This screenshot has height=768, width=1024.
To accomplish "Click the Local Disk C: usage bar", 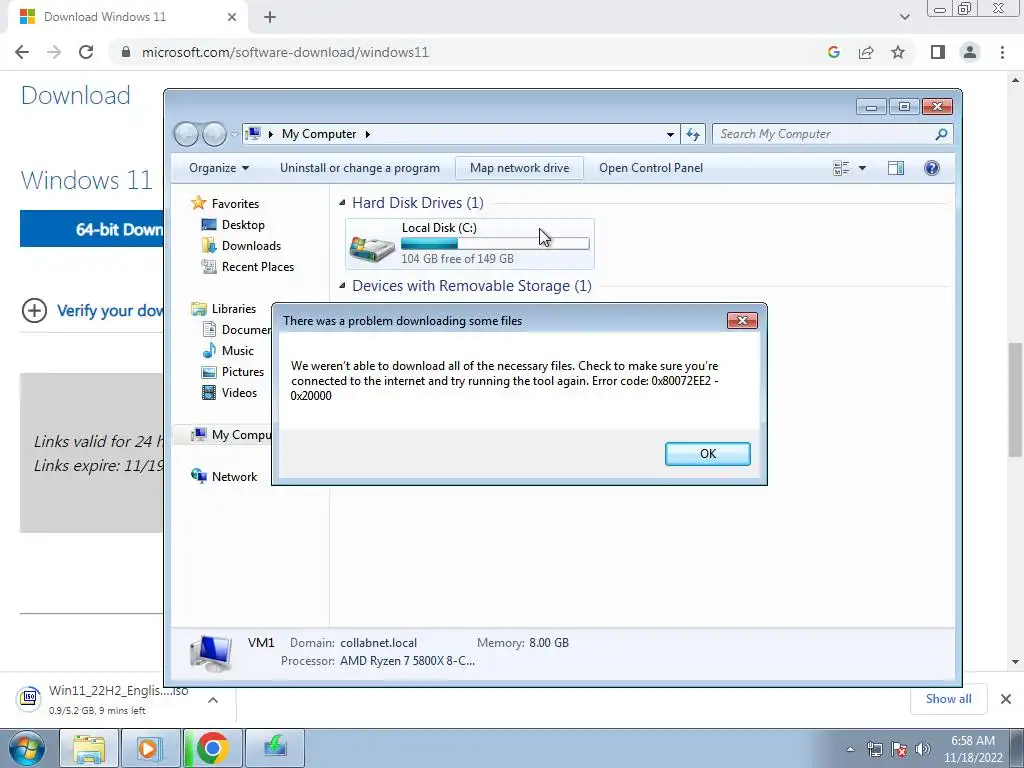I will coord(495,244).
